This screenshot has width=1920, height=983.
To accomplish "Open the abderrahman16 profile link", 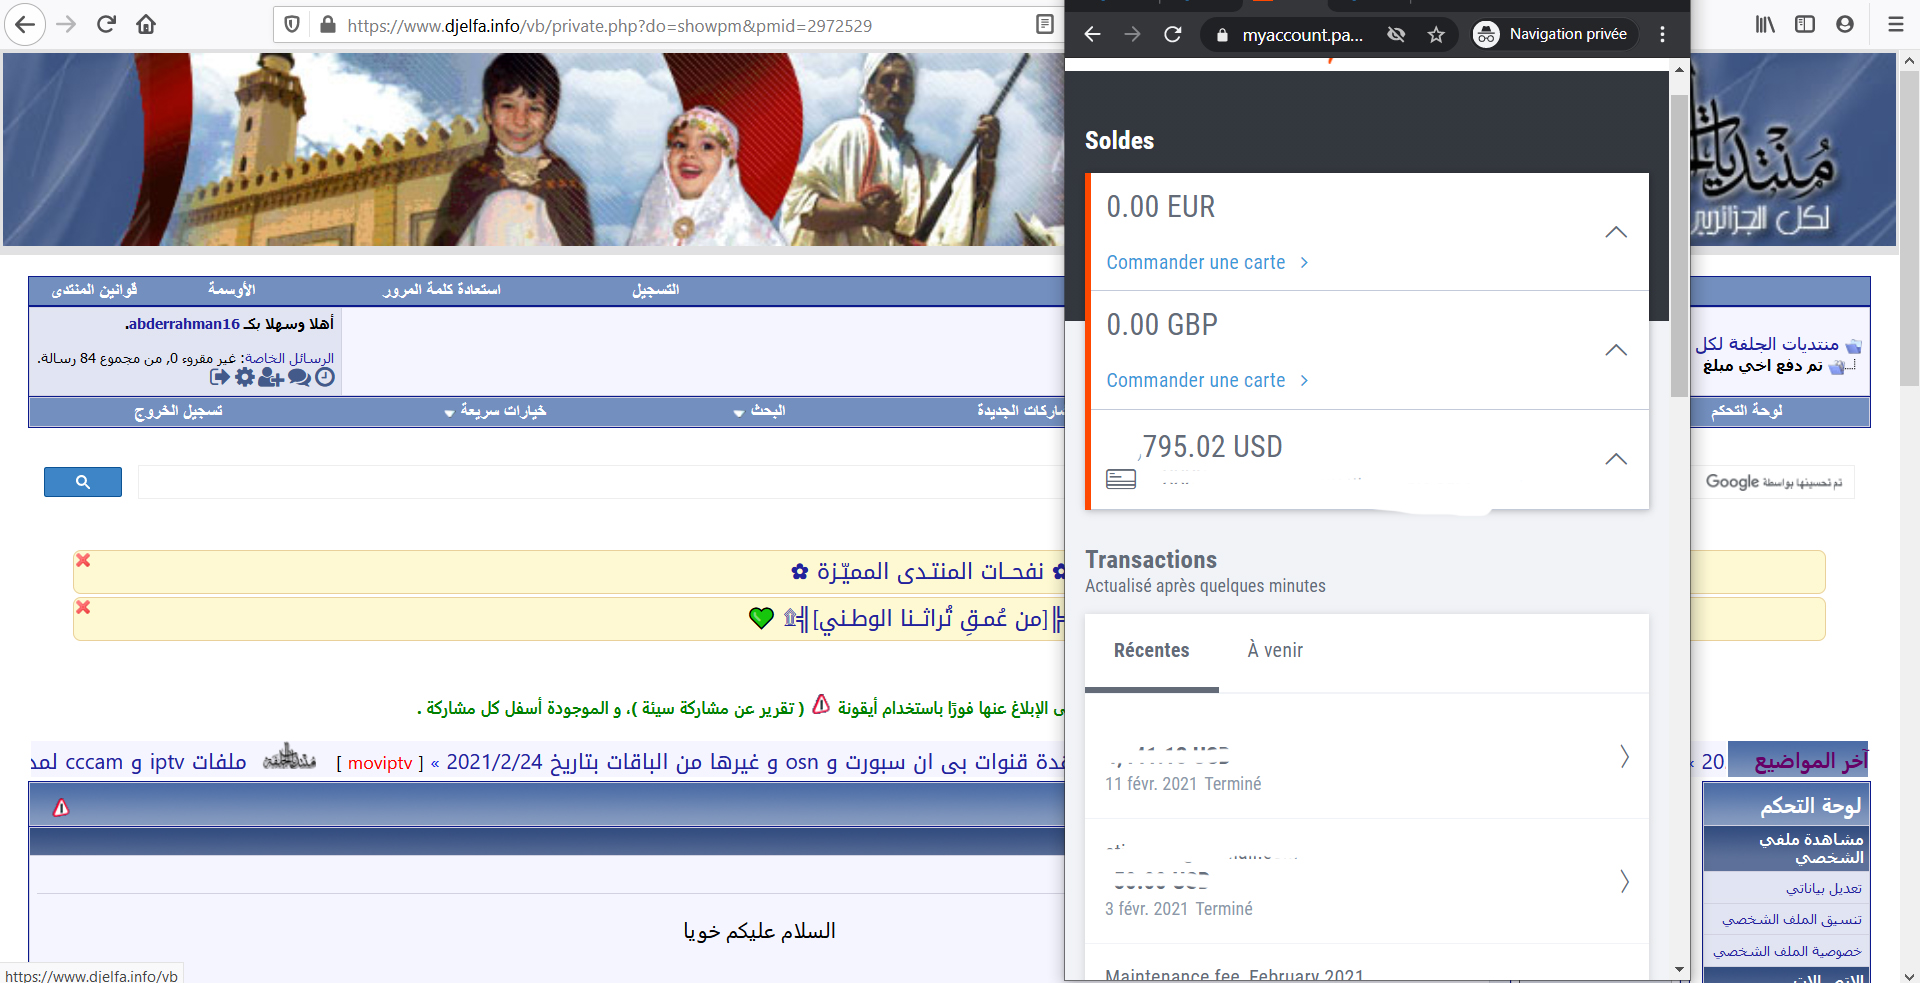I will pos(183,324).
